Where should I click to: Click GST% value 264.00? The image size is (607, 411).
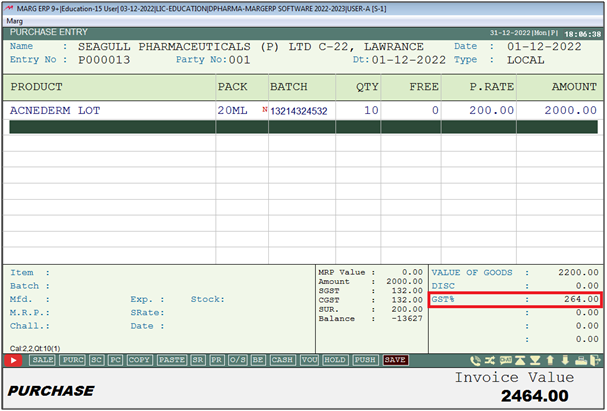581,299
